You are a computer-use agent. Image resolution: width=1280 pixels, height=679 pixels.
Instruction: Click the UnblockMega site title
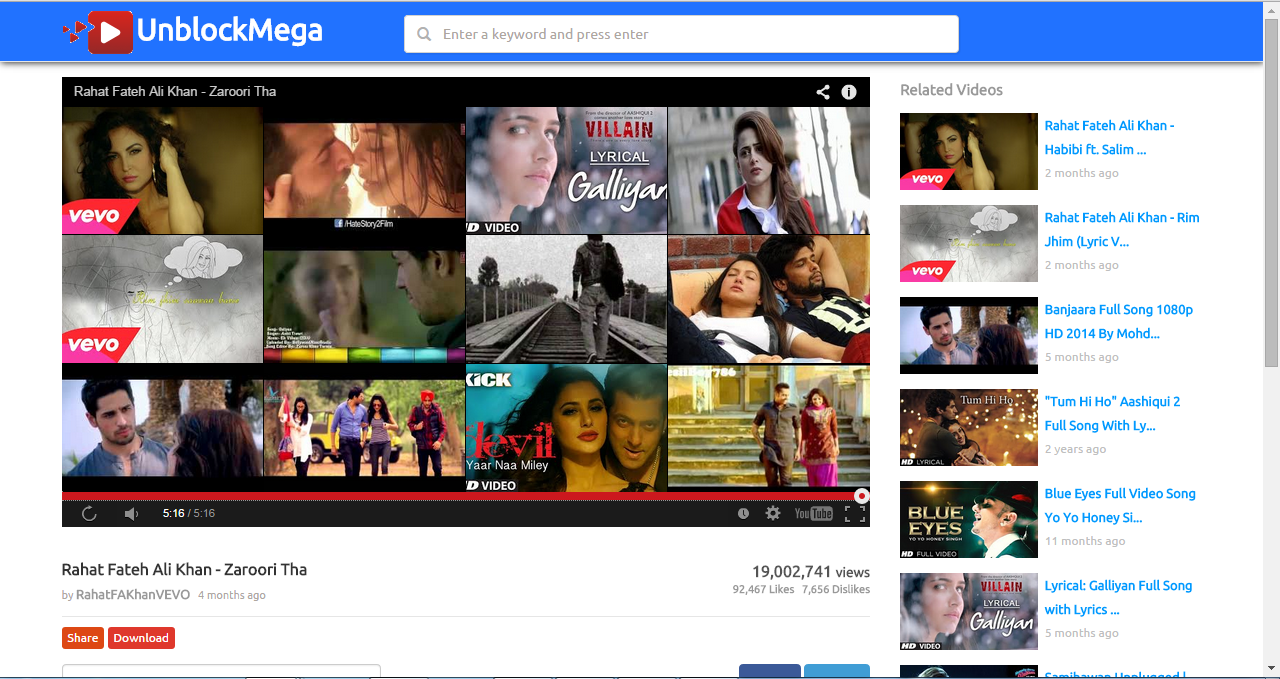[x=229, y=31]
